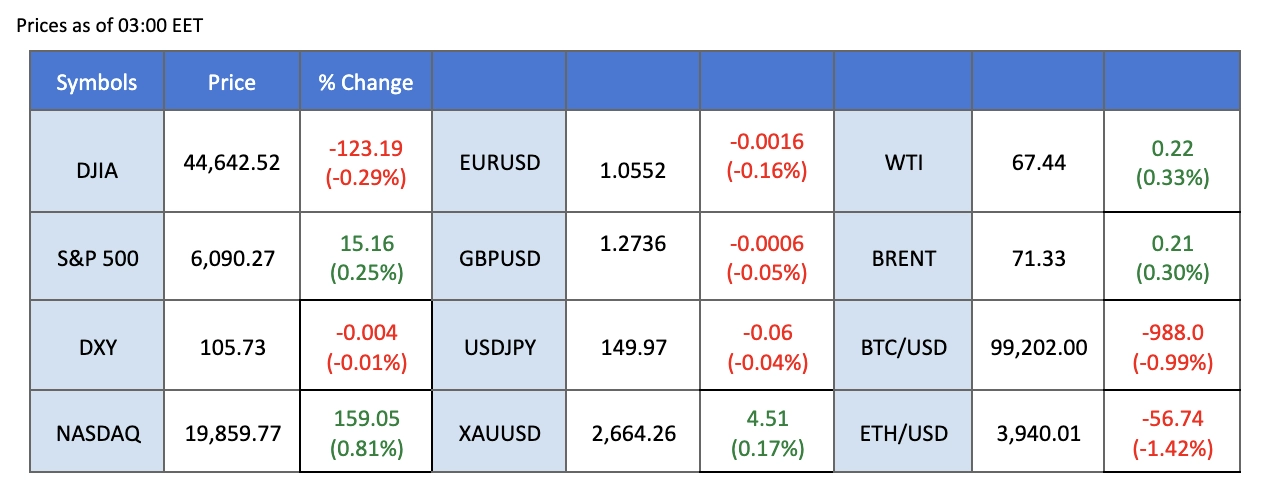Select the S&P 500 symbol cell
1284x494 pixels.
(x=97, y=259)
